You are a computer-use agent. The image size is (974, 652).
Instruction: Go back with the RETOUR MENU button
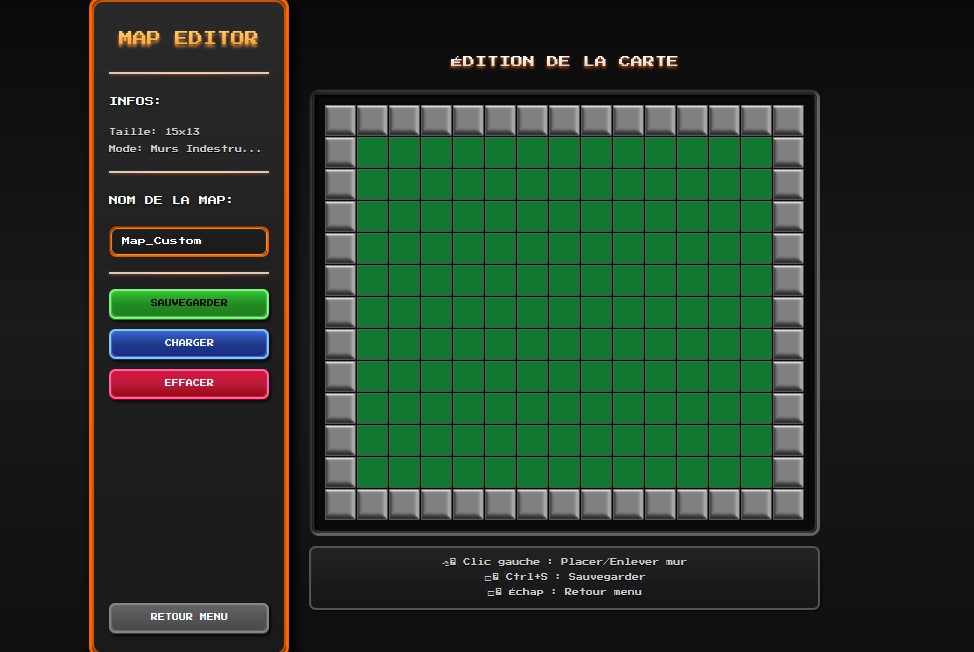tap(189, 617)
